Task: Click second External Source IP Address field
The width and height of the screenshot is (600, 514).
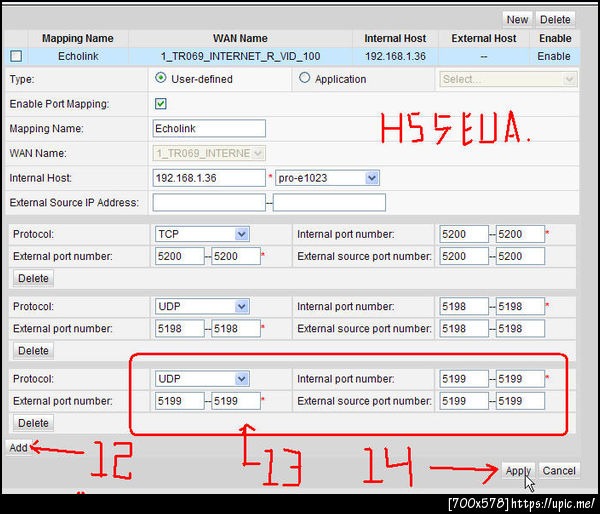Action: (329, 202)
